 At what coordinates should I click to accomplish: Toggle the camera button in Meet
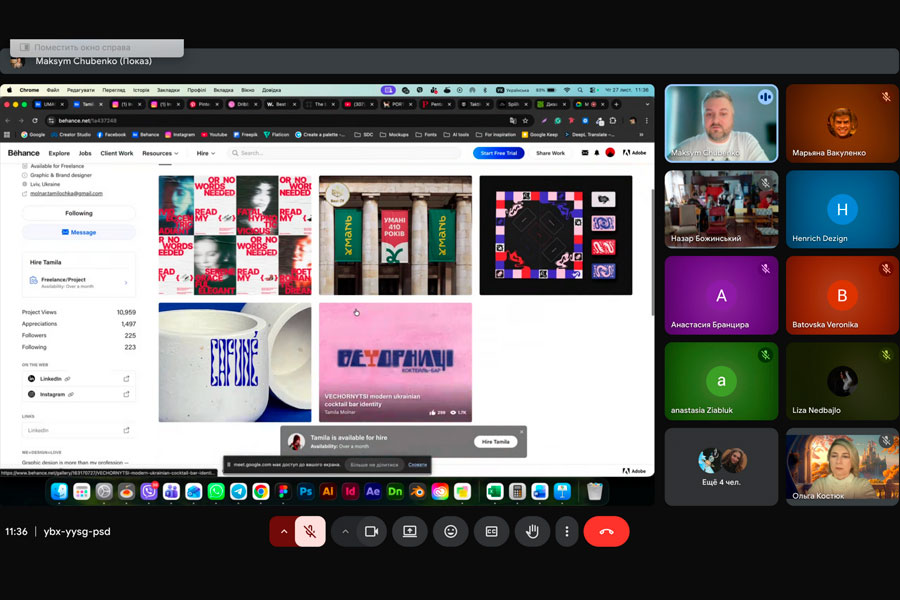point(371,532)
